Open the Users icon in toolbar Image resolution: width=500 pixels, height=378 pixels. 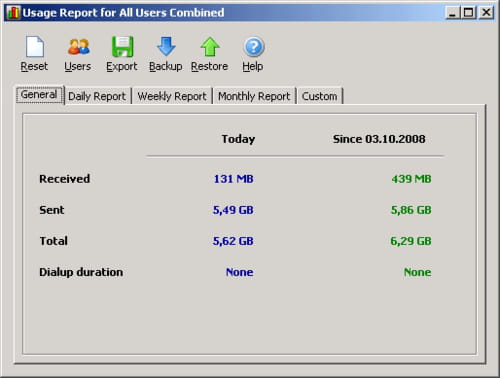tap(79, 47)
